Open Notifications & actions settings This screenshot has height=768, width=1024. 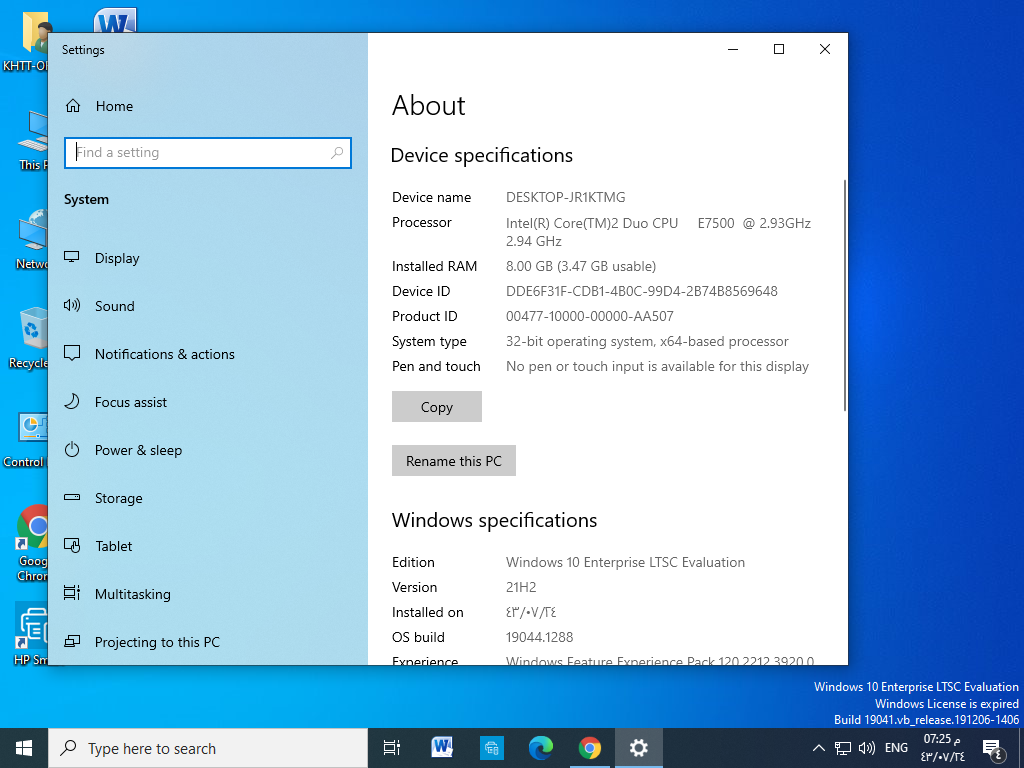[208, 354]
